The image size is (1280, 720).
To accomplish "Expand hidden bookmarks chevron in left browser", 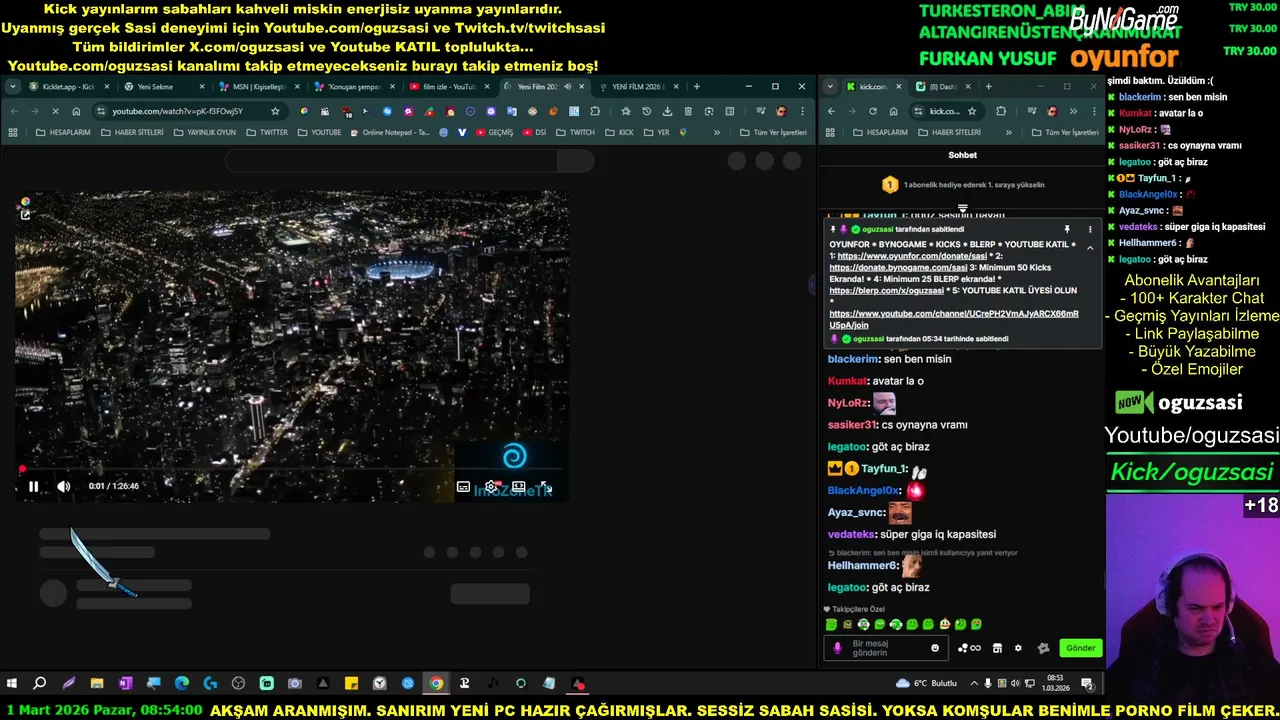I will (716, 132).
